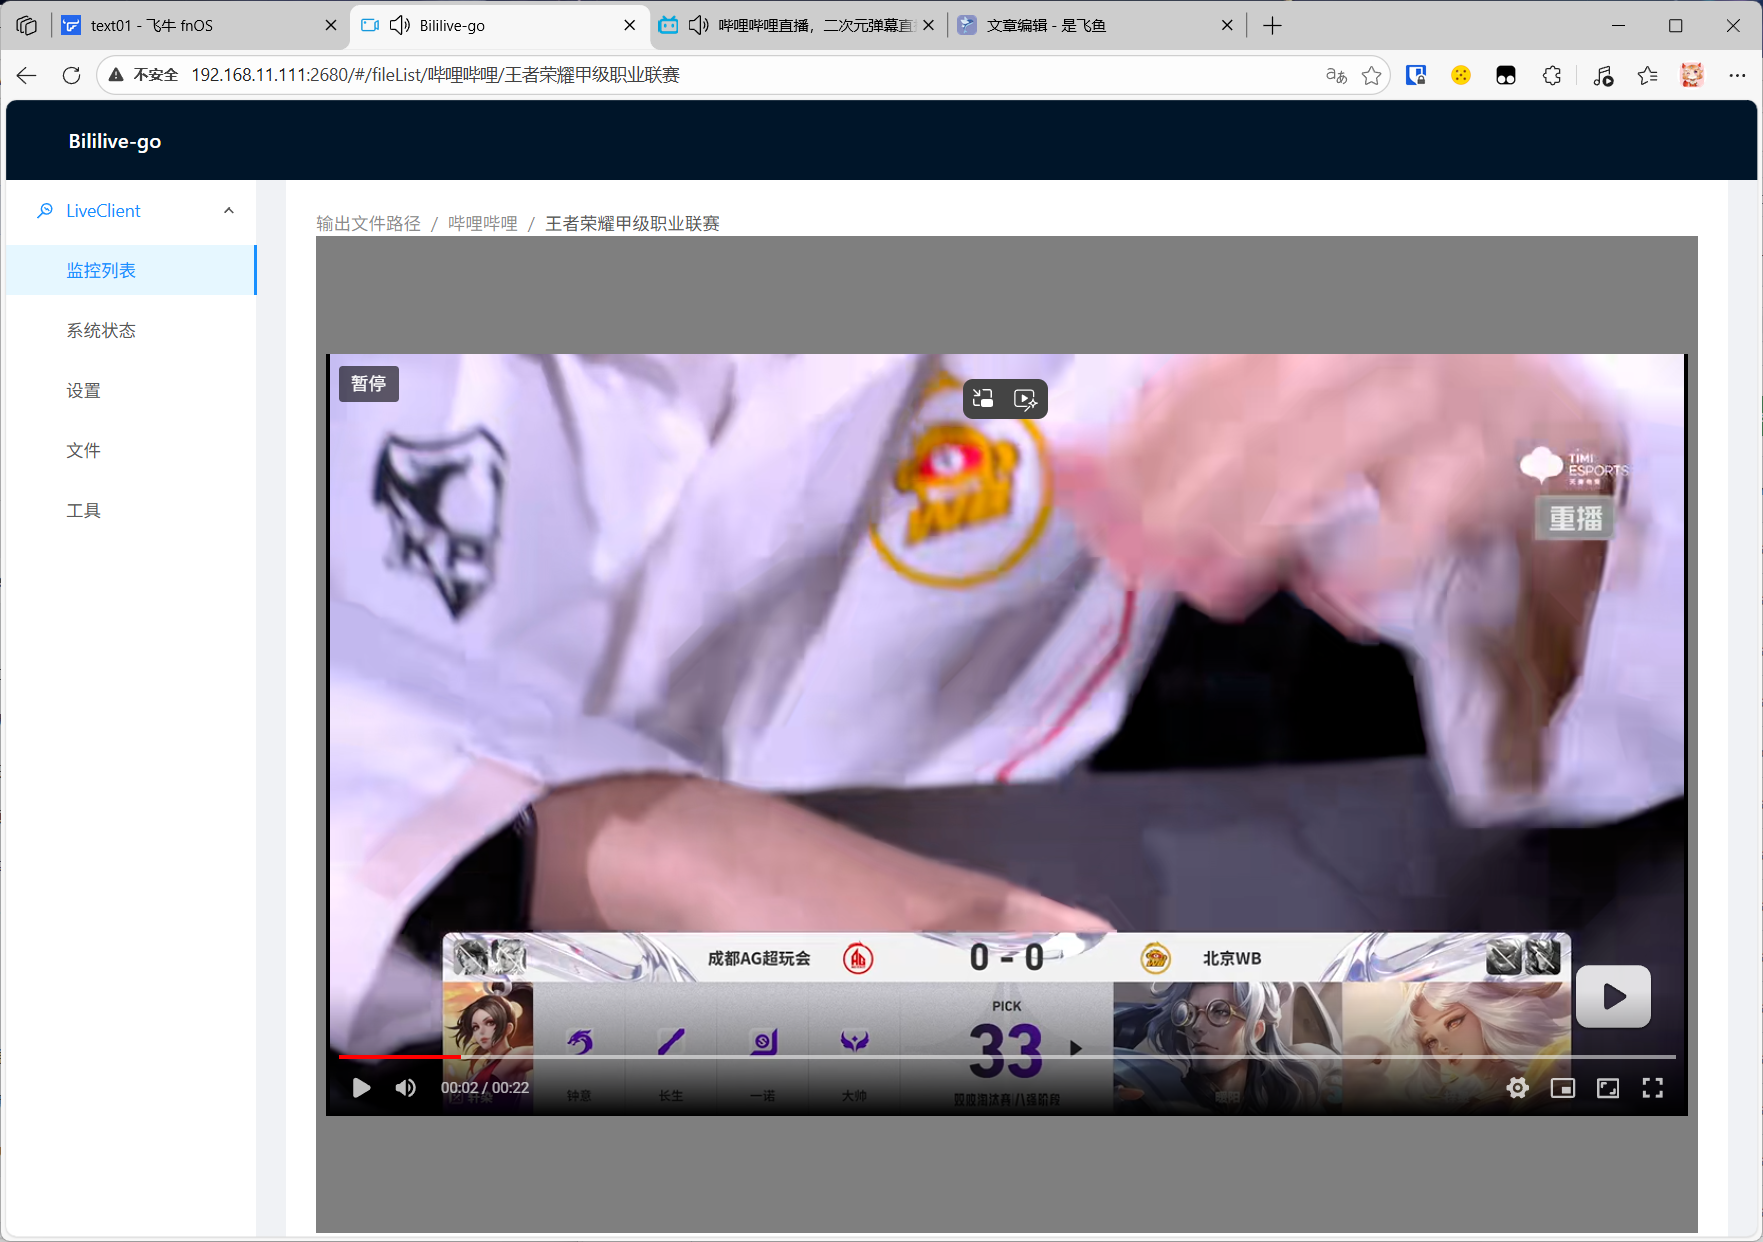Image resolution: width=1763 pixels, height=1242 pixels.
Task: Toggle web fullscreen view in player
Action: pyautogui.click(x=1607, y=1088)
